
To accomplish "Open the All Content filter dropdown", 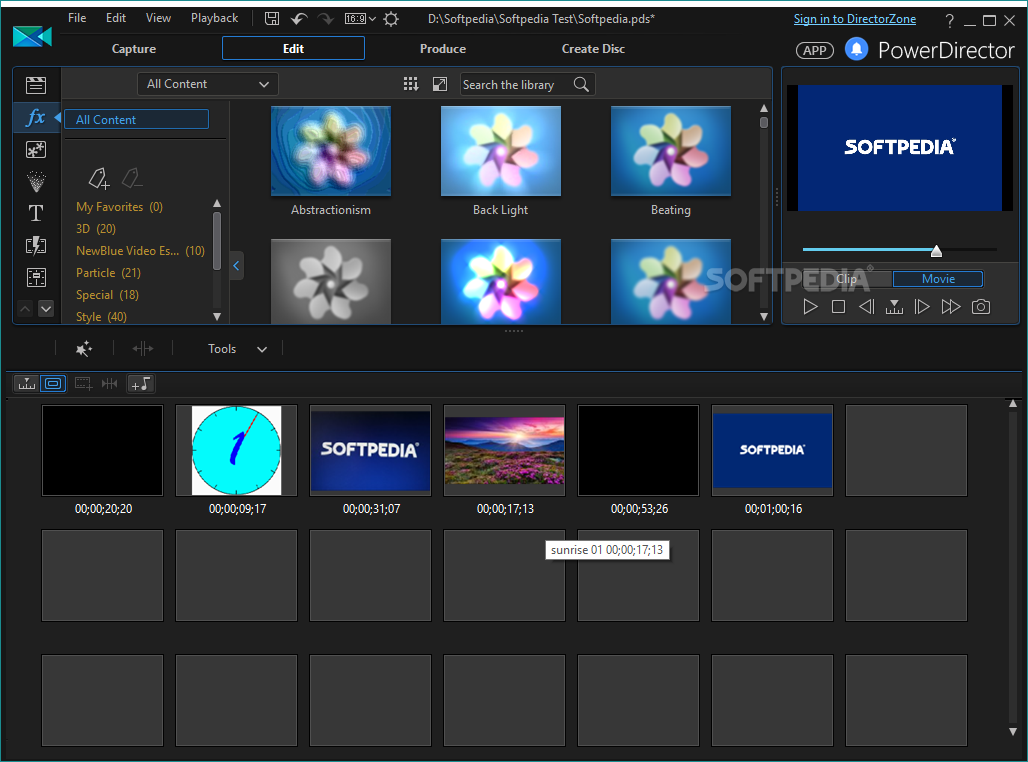I will [208, 84].
